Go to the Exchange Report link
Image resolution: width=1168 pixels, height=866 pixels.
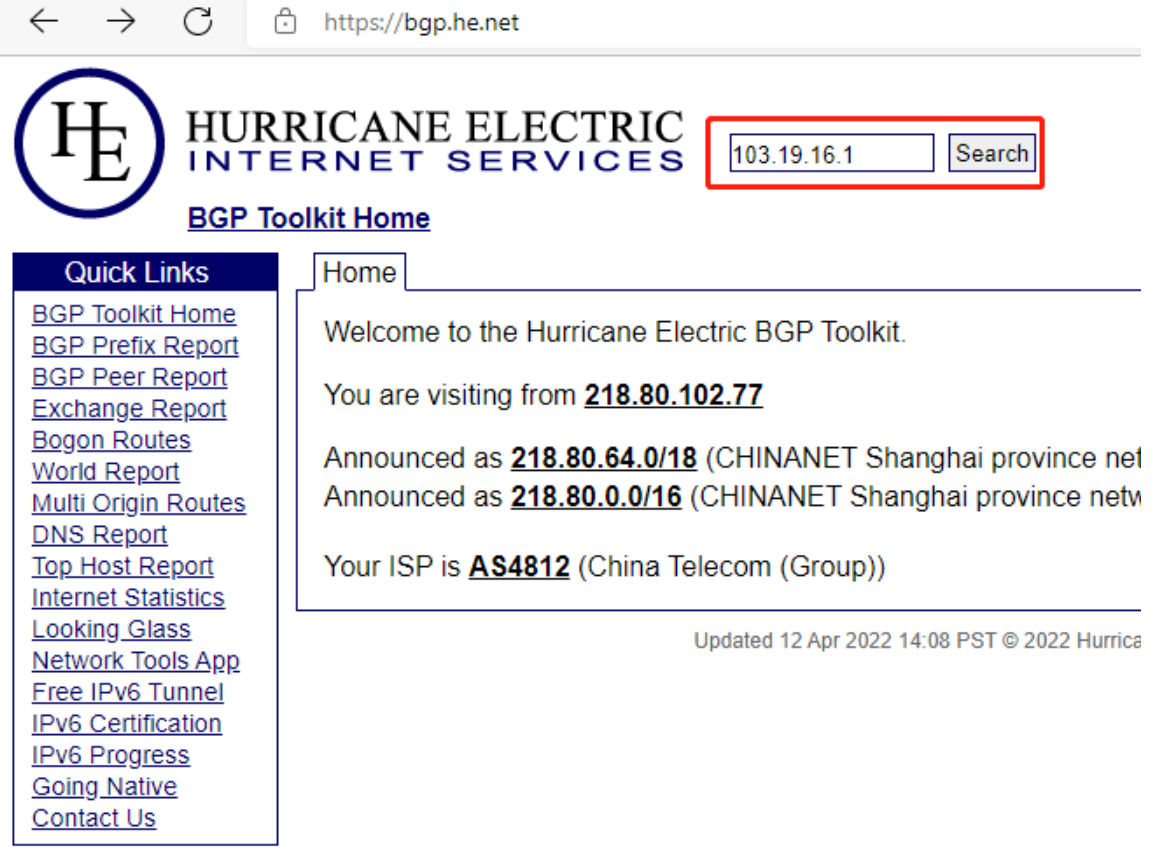tap(129, 409)
